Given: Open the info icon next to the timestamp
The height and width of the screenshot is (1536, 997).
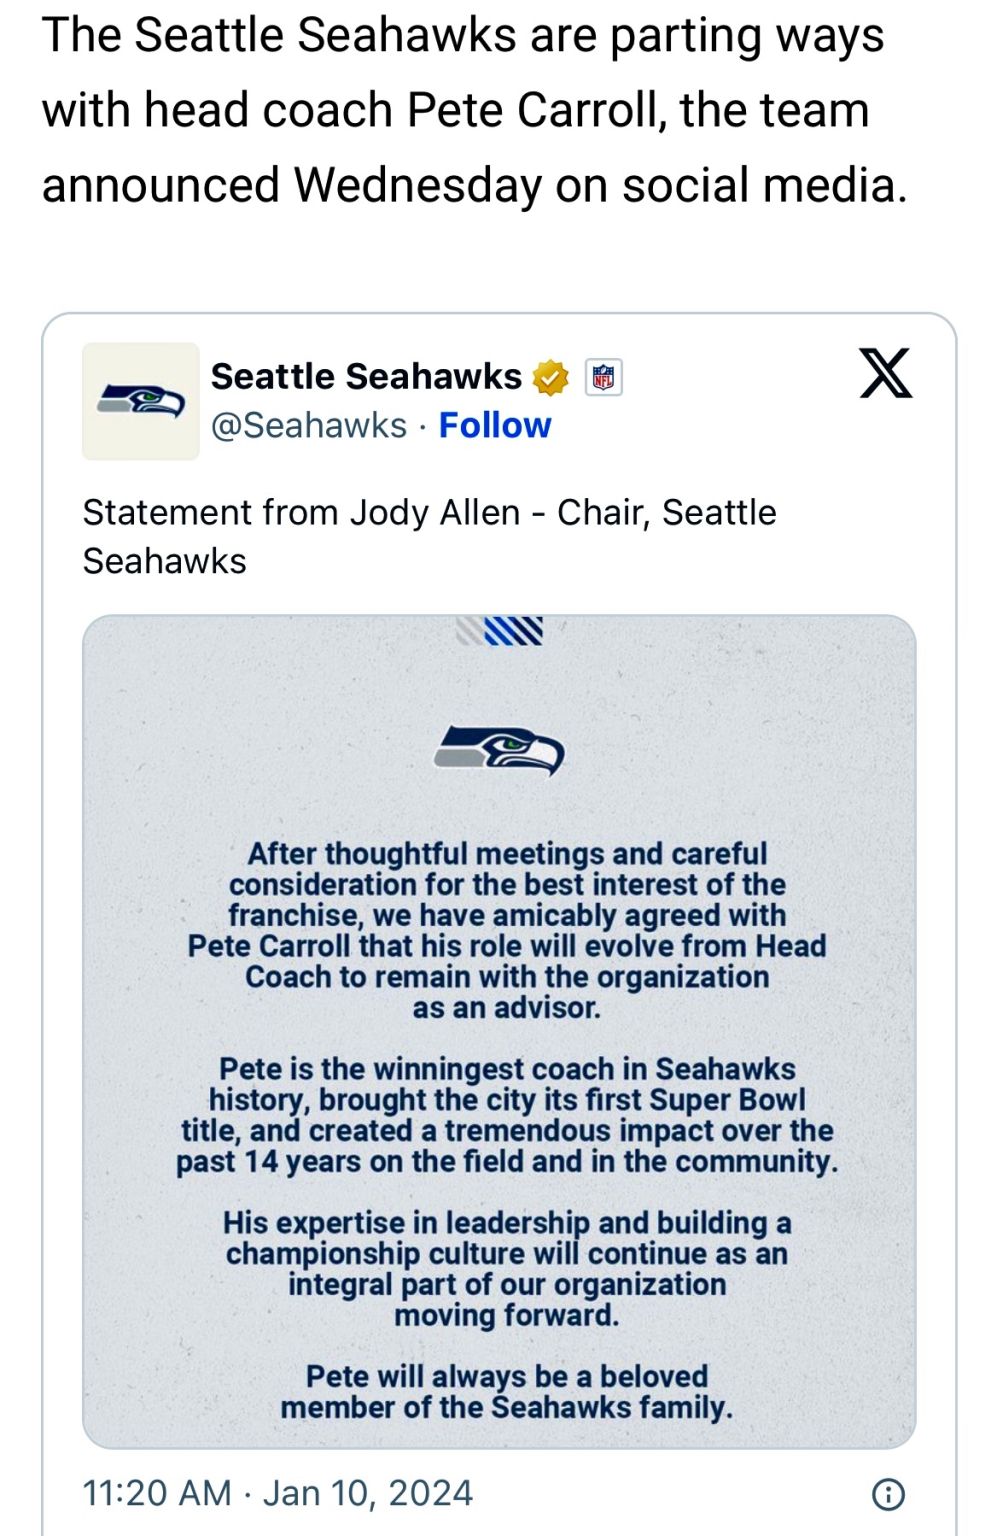Looking at the screenshot, I should tap(889, 1494).
